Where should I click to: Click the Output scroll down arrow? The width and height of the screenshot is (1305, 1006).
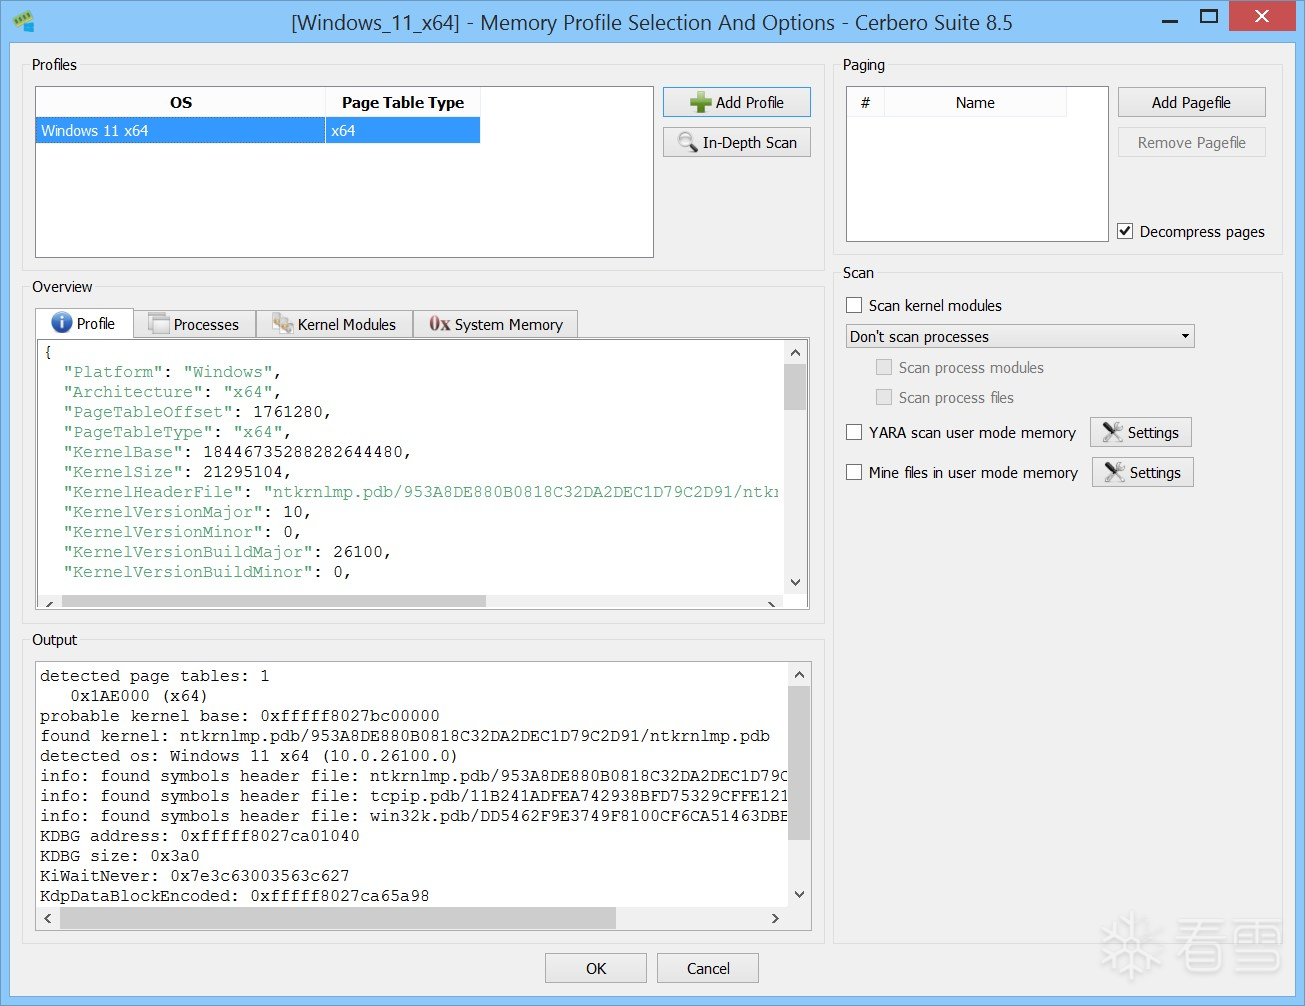click(799, 894)
